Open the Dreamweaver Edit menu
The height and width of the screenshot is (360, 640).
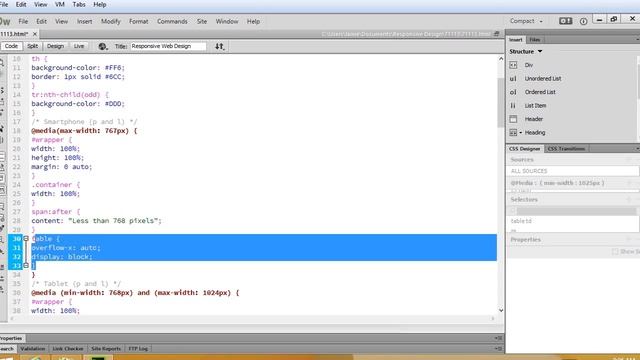(41, 21)
